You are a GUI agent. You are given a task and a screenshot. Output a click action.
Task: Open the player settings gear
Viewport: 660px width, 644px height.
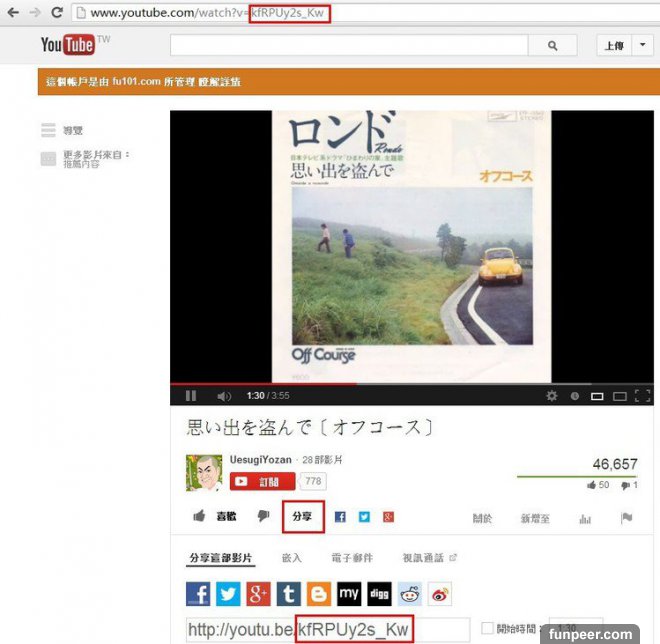coord(551,396)
